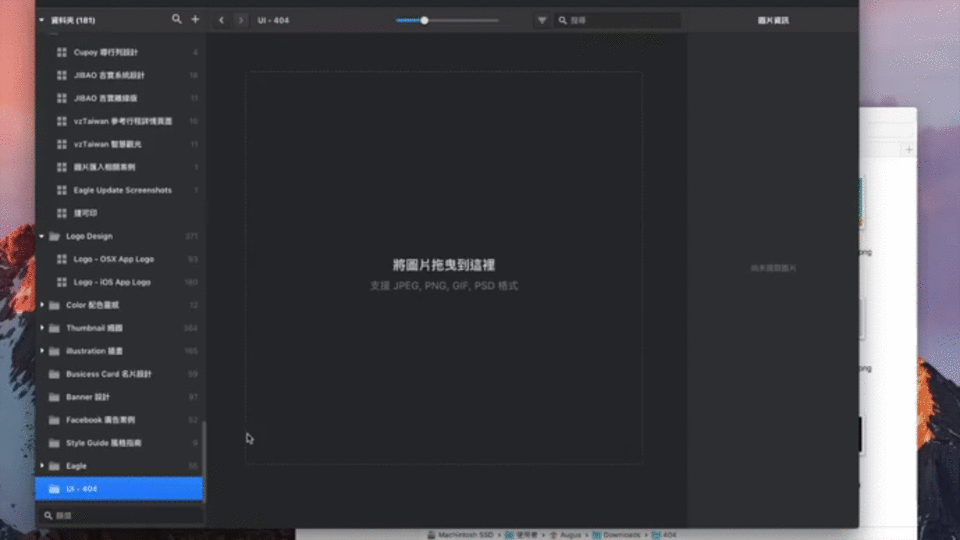
Task: Click the first JIBAO folder icon
Action: [62, 75]
